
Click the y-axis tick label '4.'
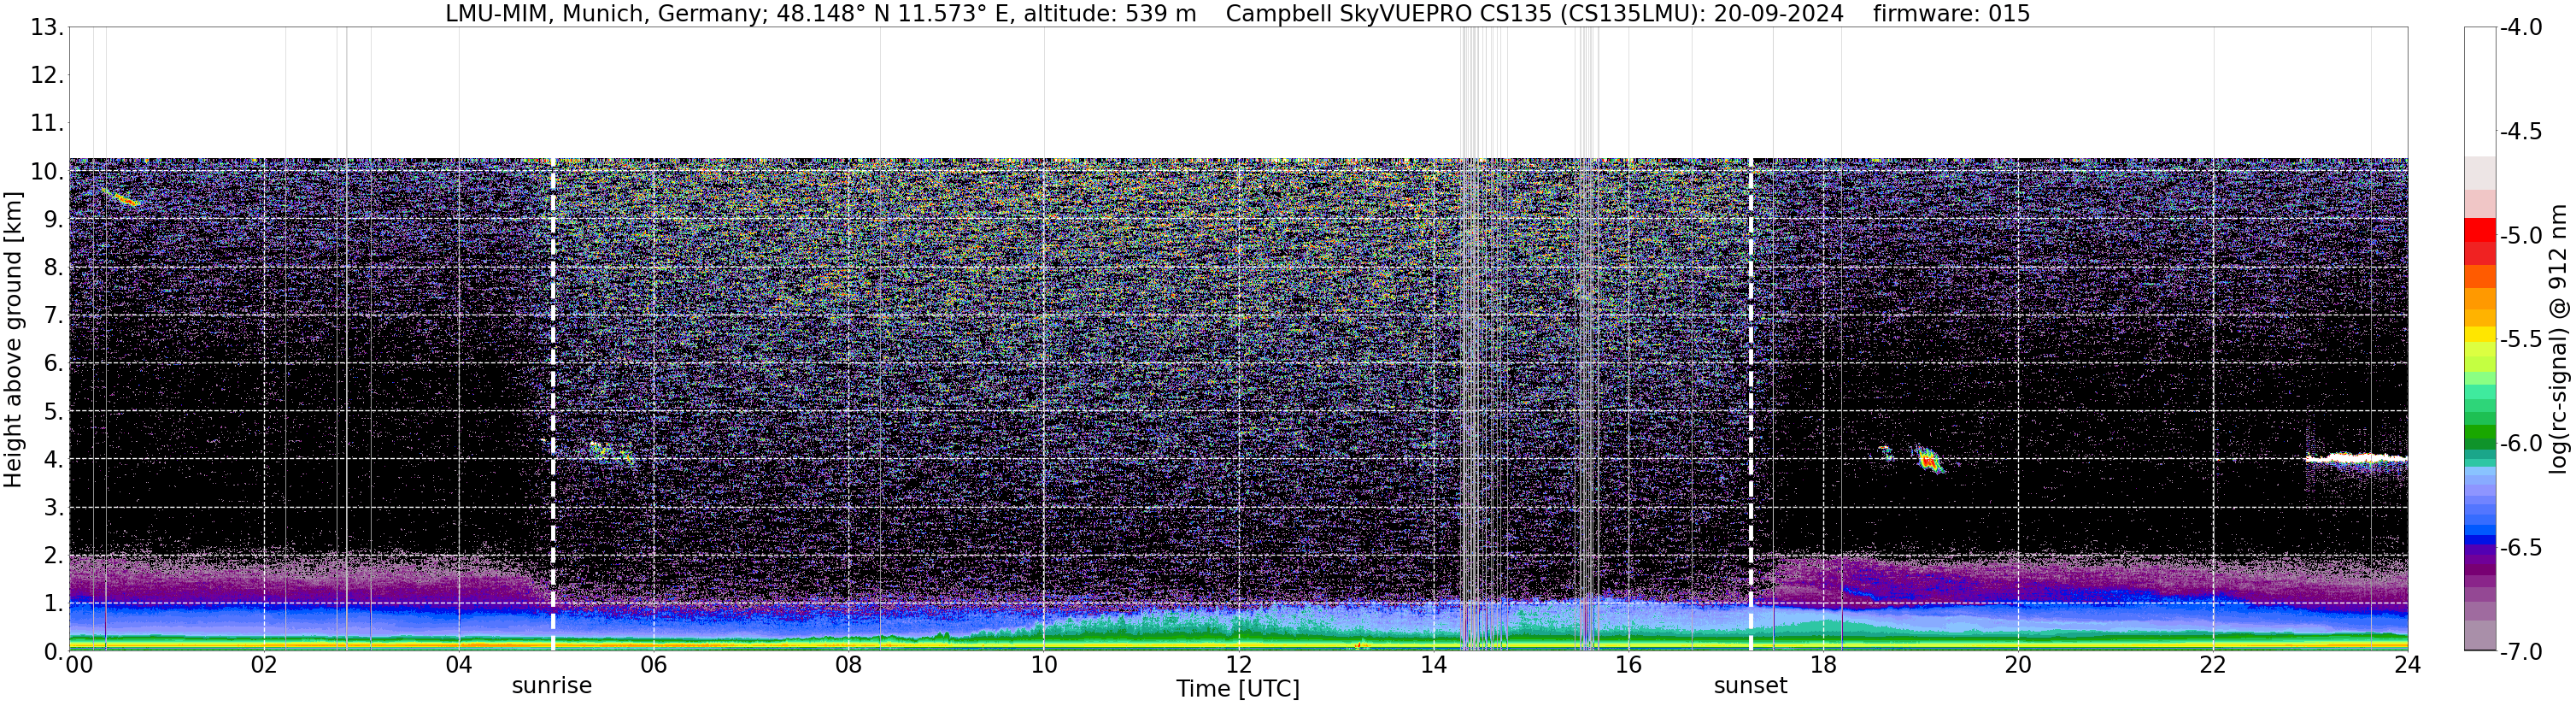[x=53, y=460]
